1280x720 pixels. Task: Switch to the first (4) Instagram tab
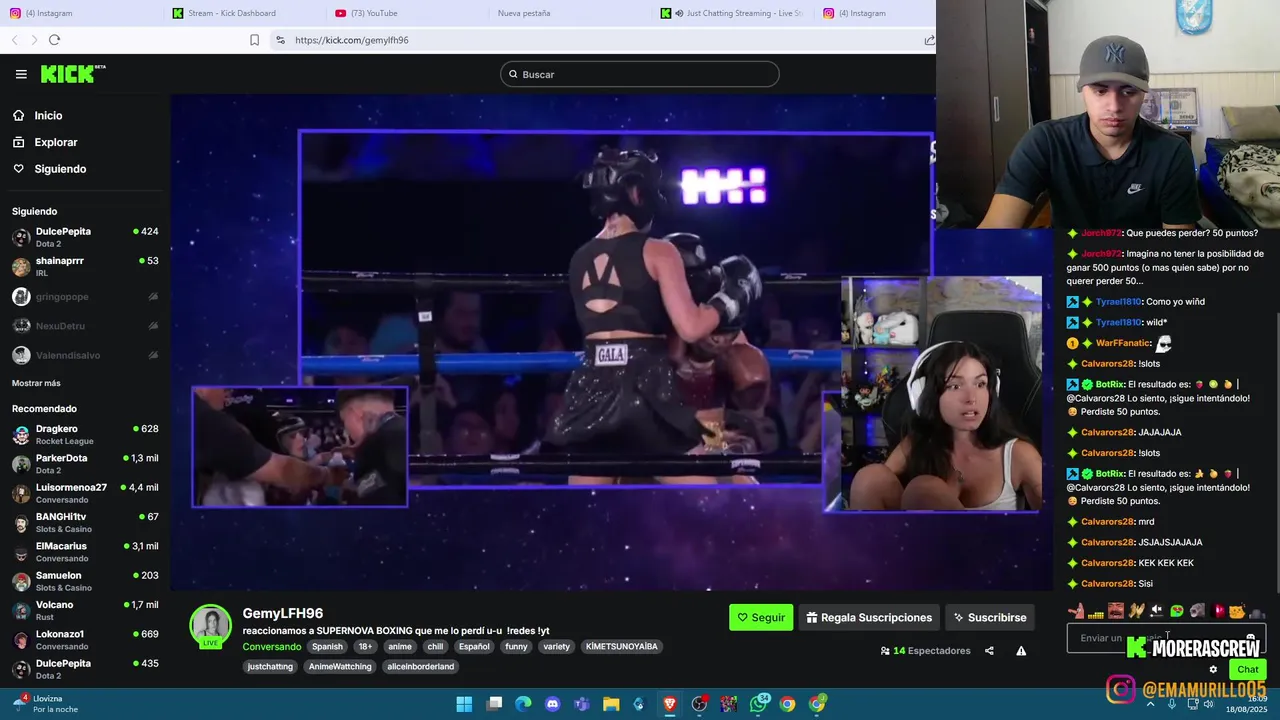pos(48,13)
